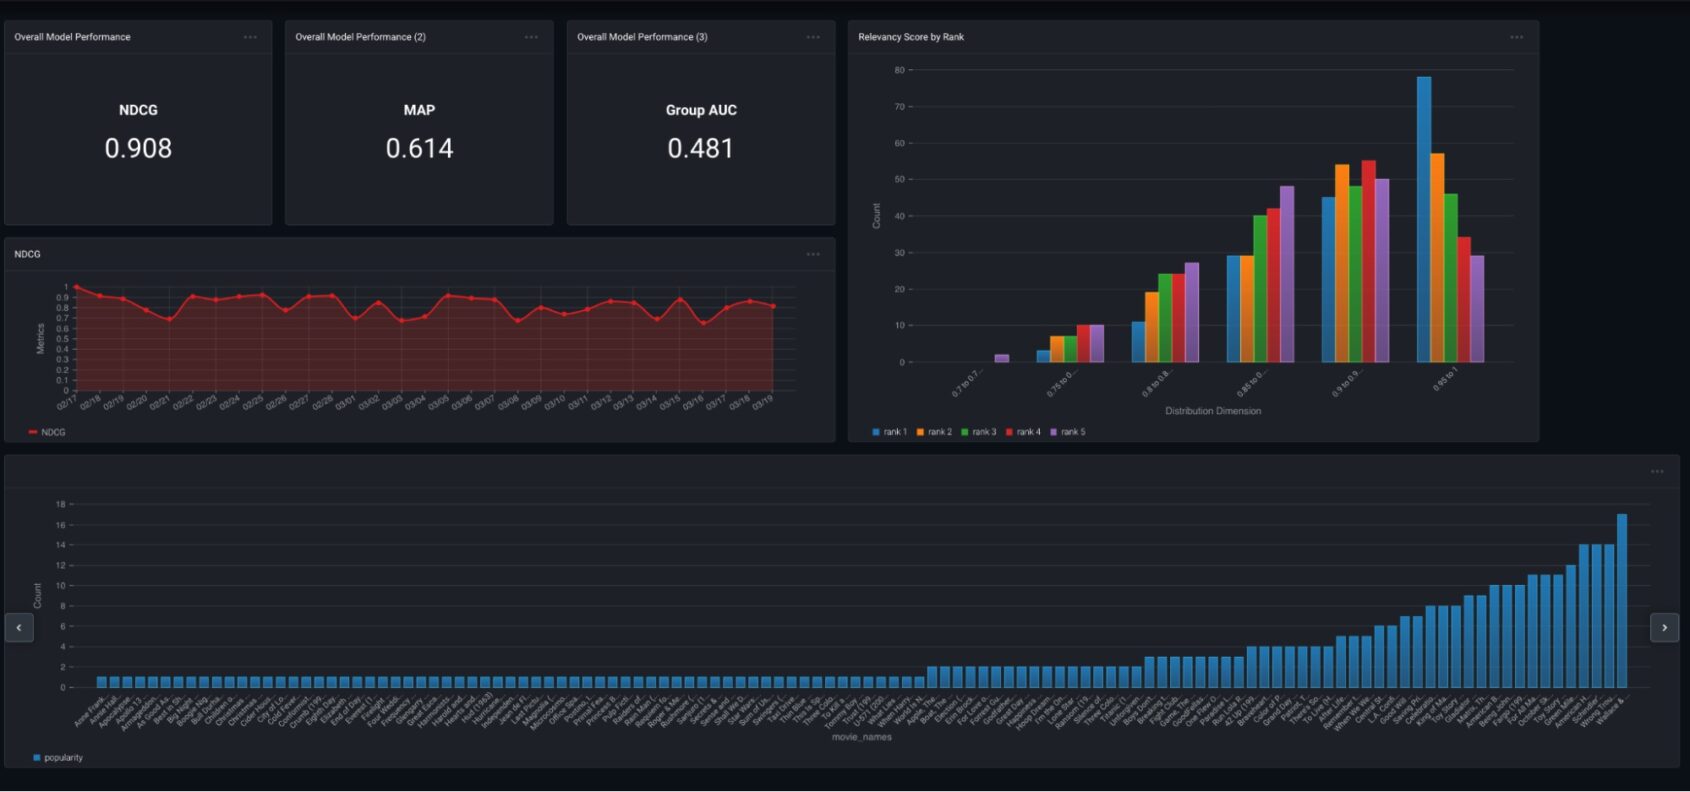
Task: Toggle the rank 1 series in legend
Action: click(x=889, y=432)
